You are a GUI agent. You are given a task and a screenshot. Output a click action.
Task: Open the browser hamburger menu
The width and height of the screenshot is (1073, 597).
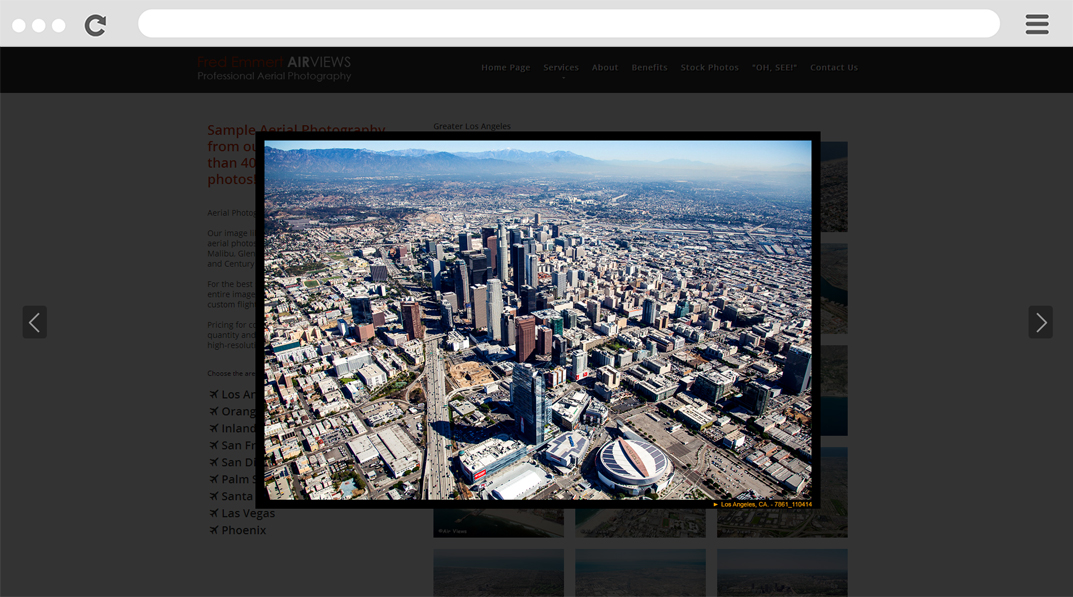pyautogui.click(x=1036, y=25)
